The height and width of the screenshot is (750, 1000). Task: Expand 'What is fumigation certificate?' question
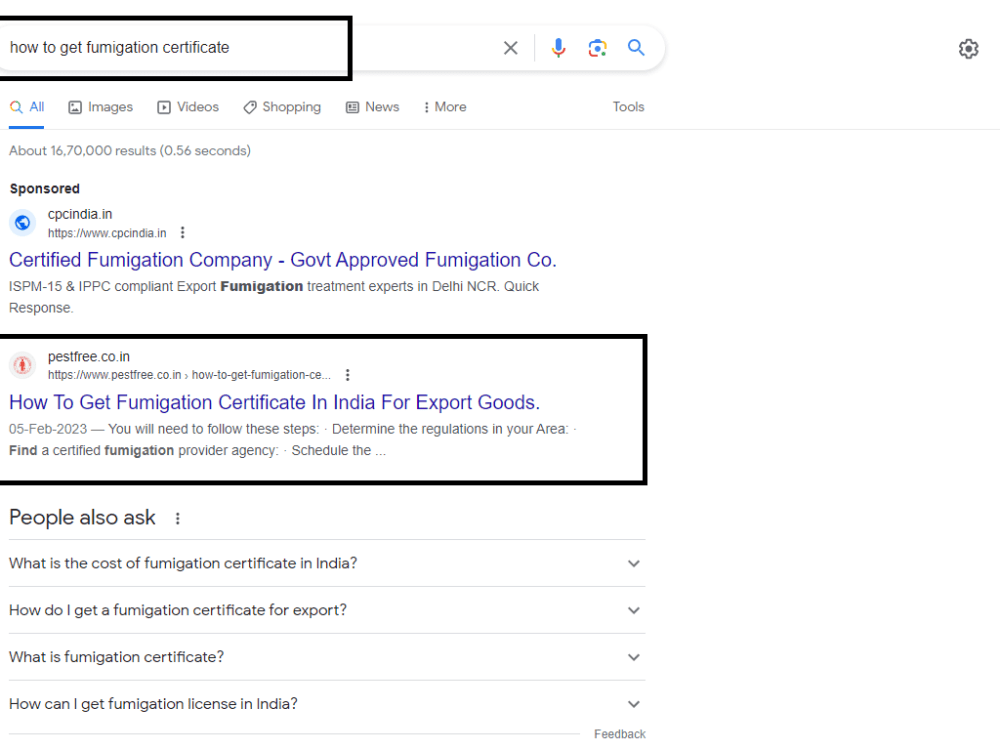click(327, 657)
